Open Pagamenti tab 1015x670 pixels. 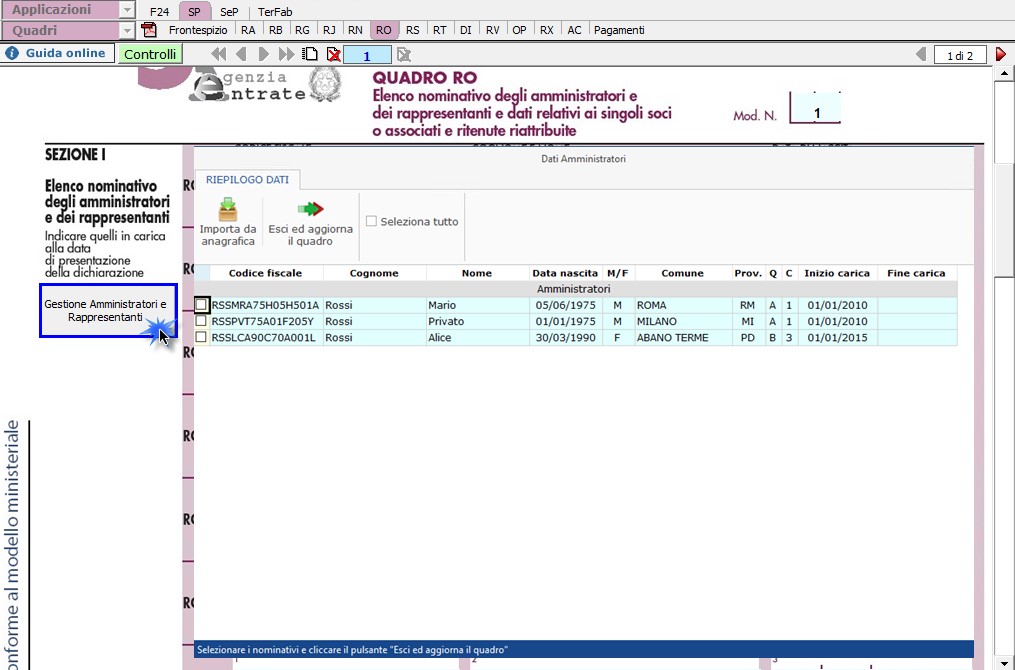[619, 30]
